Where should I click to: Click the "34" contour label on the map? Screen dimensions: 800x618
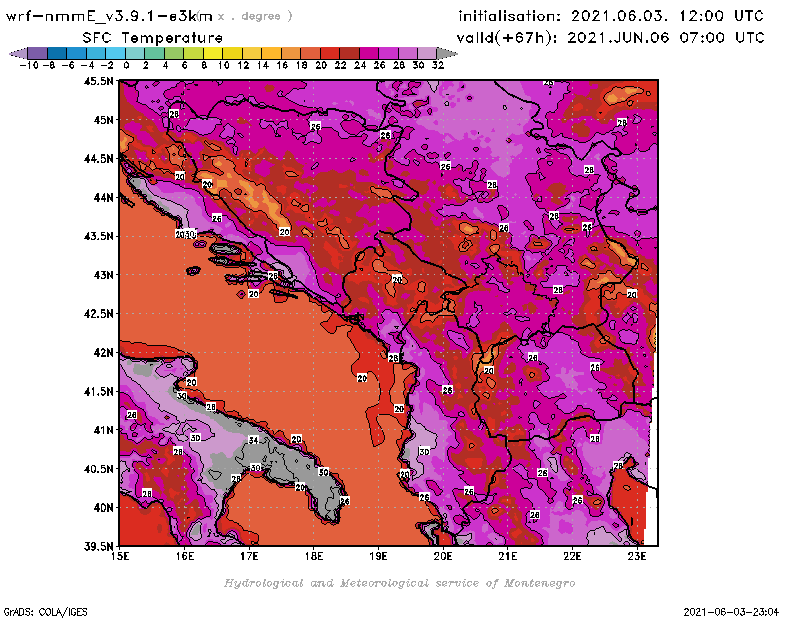pyautogui.click(x=254, y=440)
